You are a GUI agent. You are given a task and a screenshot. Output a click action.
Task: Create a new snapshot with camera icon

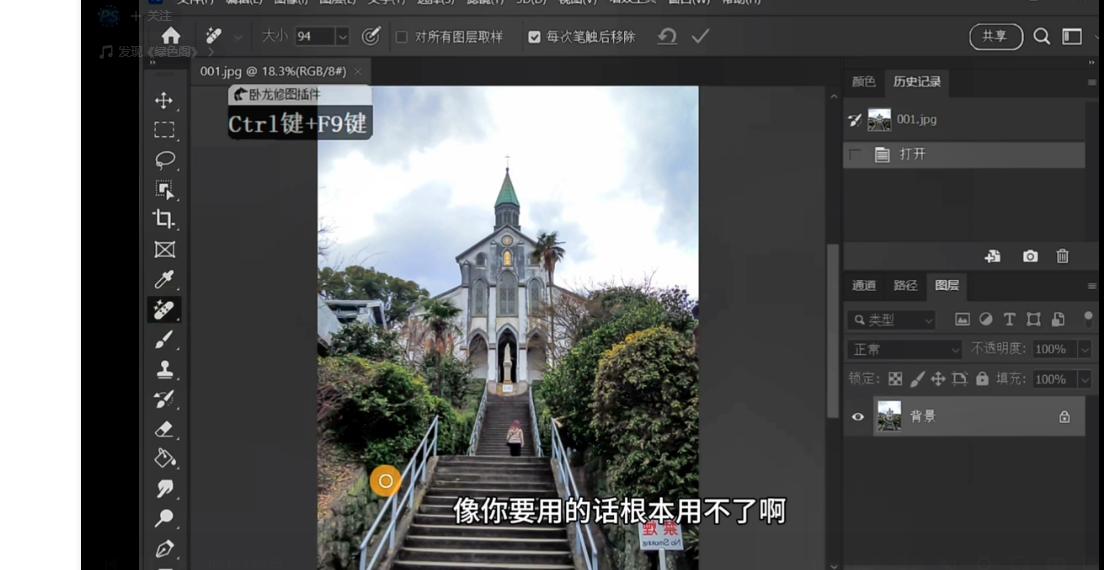[1030, 256]
